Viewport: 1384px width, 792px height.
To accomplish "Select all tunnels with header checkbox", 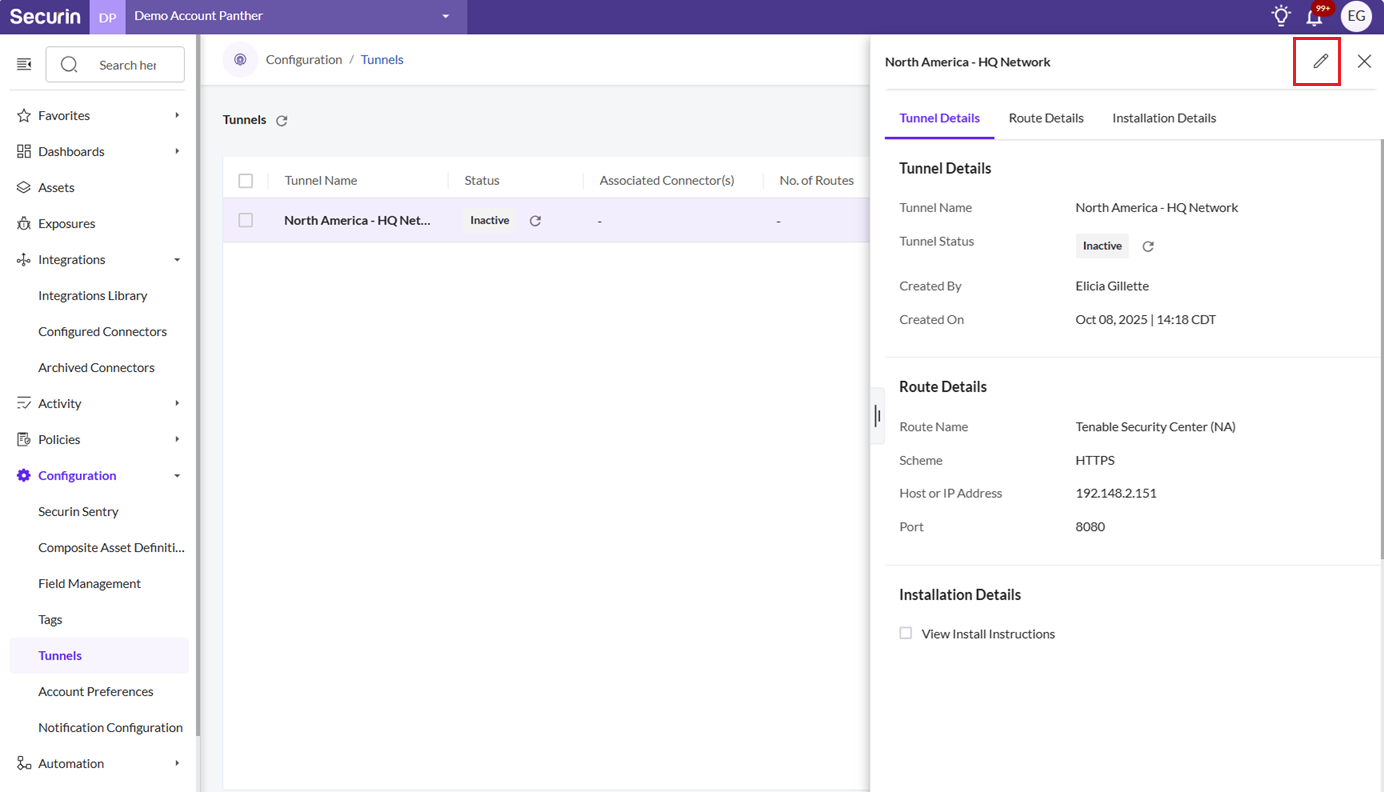I will coord(246,181).
